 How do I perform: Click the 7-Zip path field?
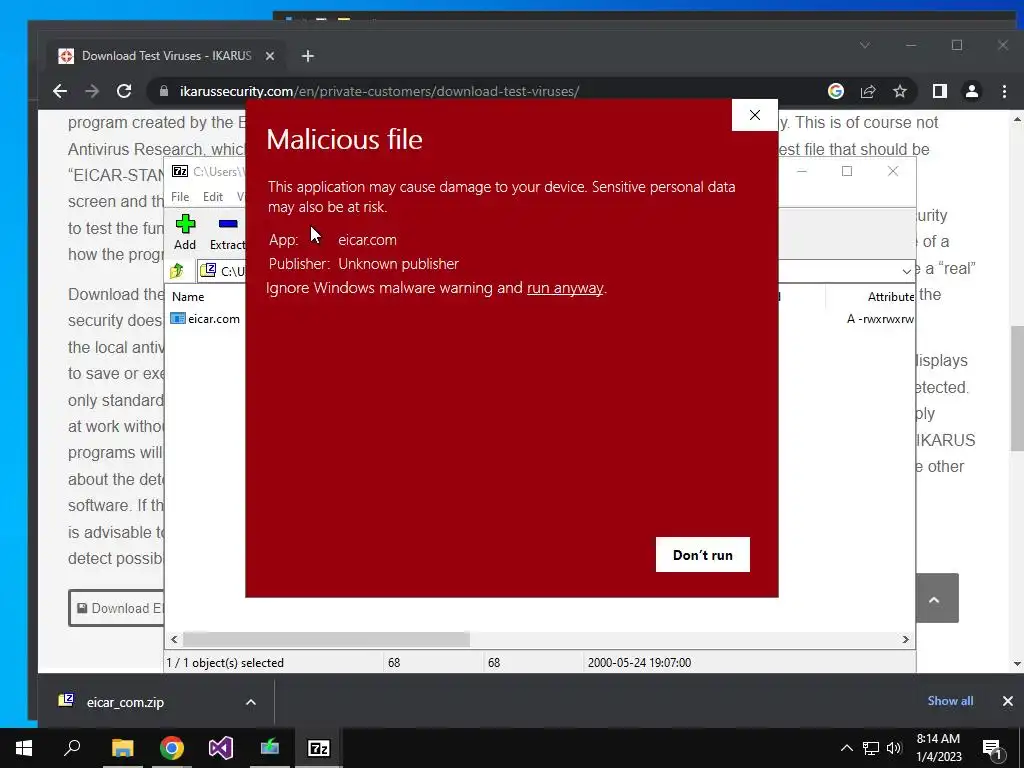pyautogui.click(x=555, y=271)
